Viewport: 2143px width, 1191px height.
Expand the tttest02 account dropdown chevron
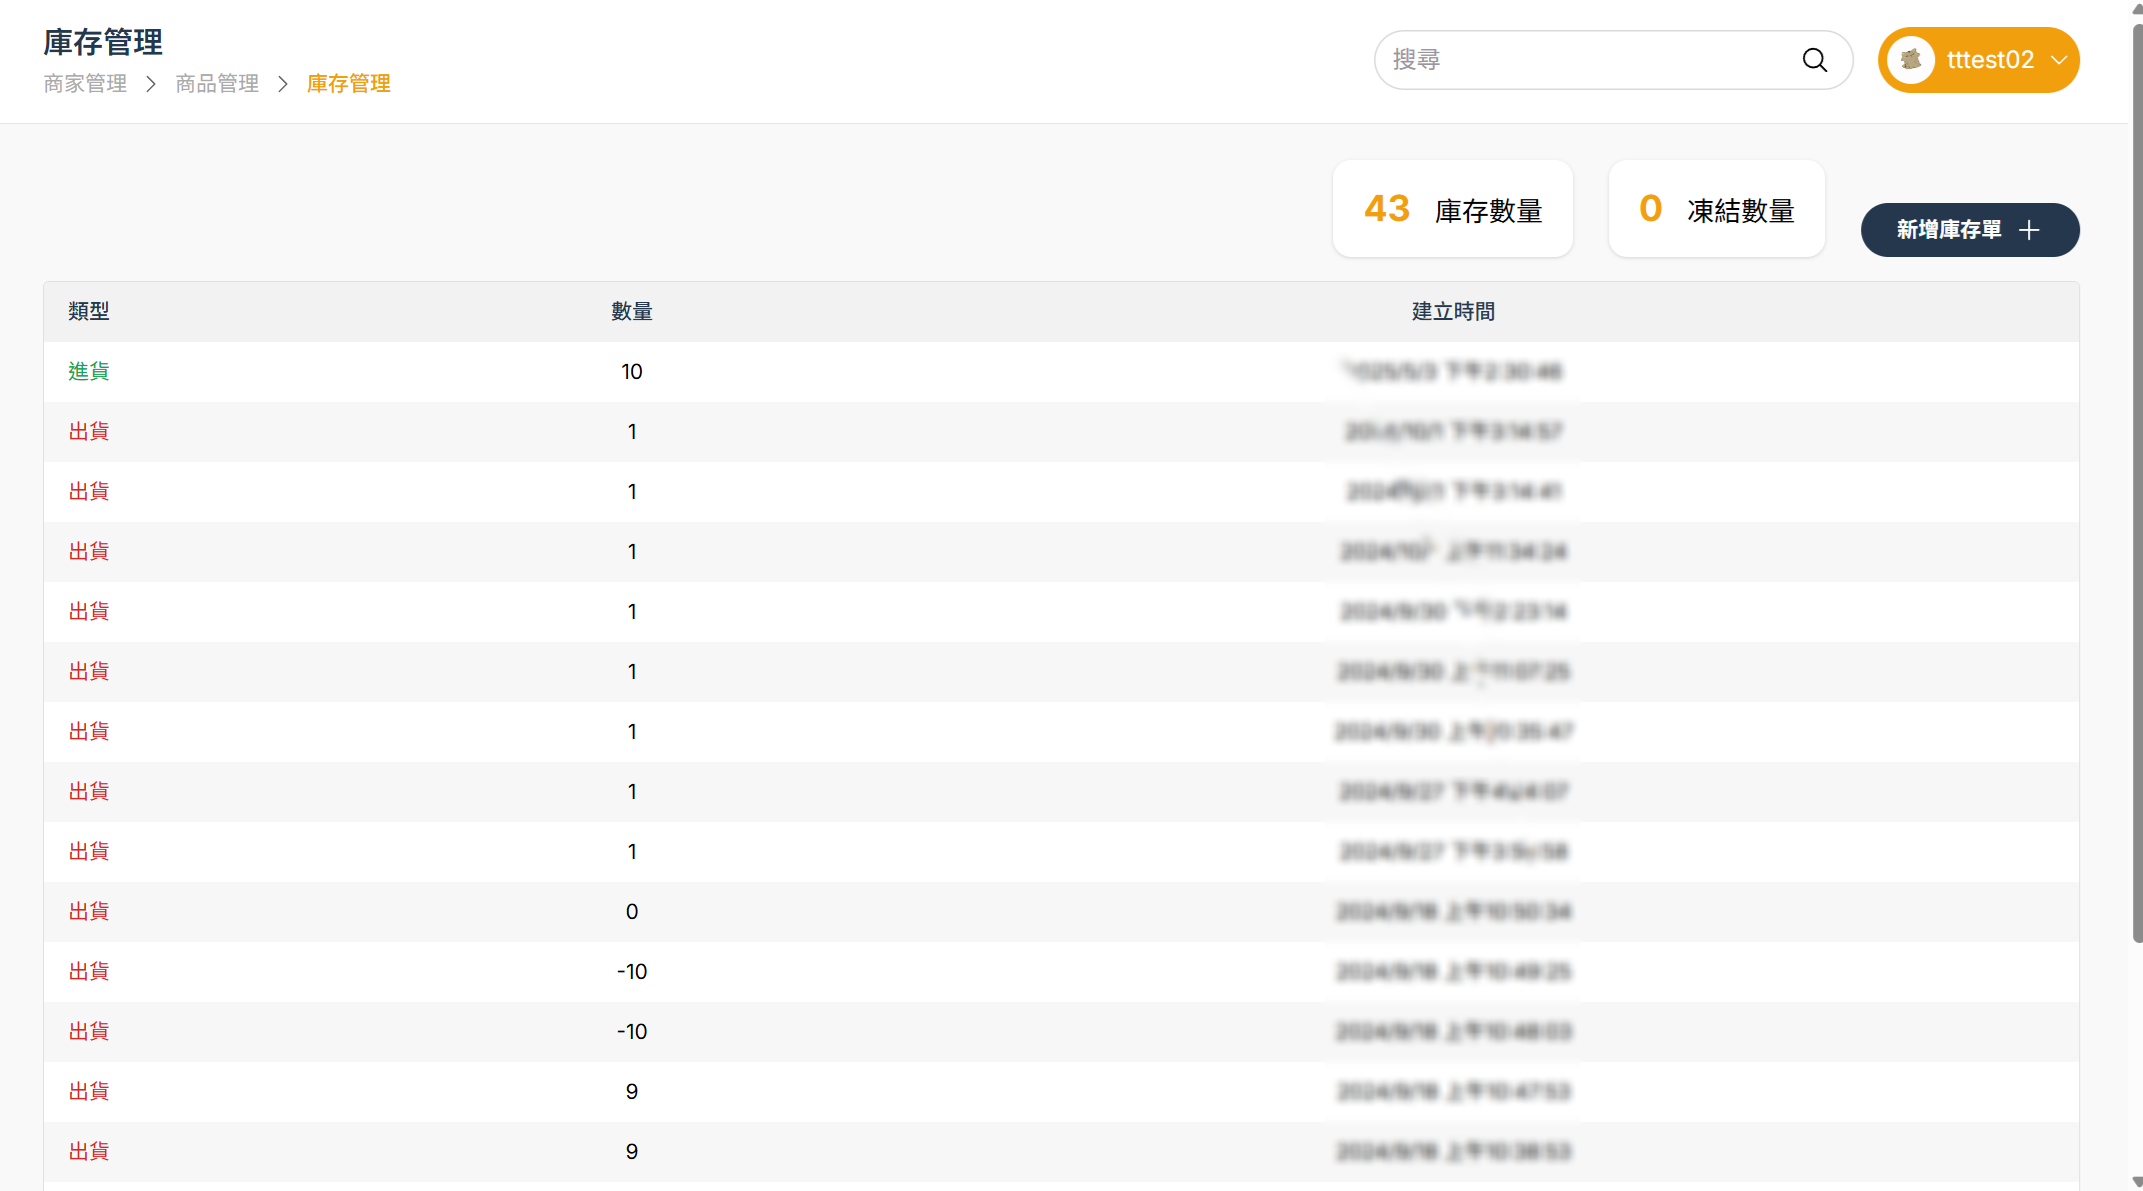coord(2058,60)
